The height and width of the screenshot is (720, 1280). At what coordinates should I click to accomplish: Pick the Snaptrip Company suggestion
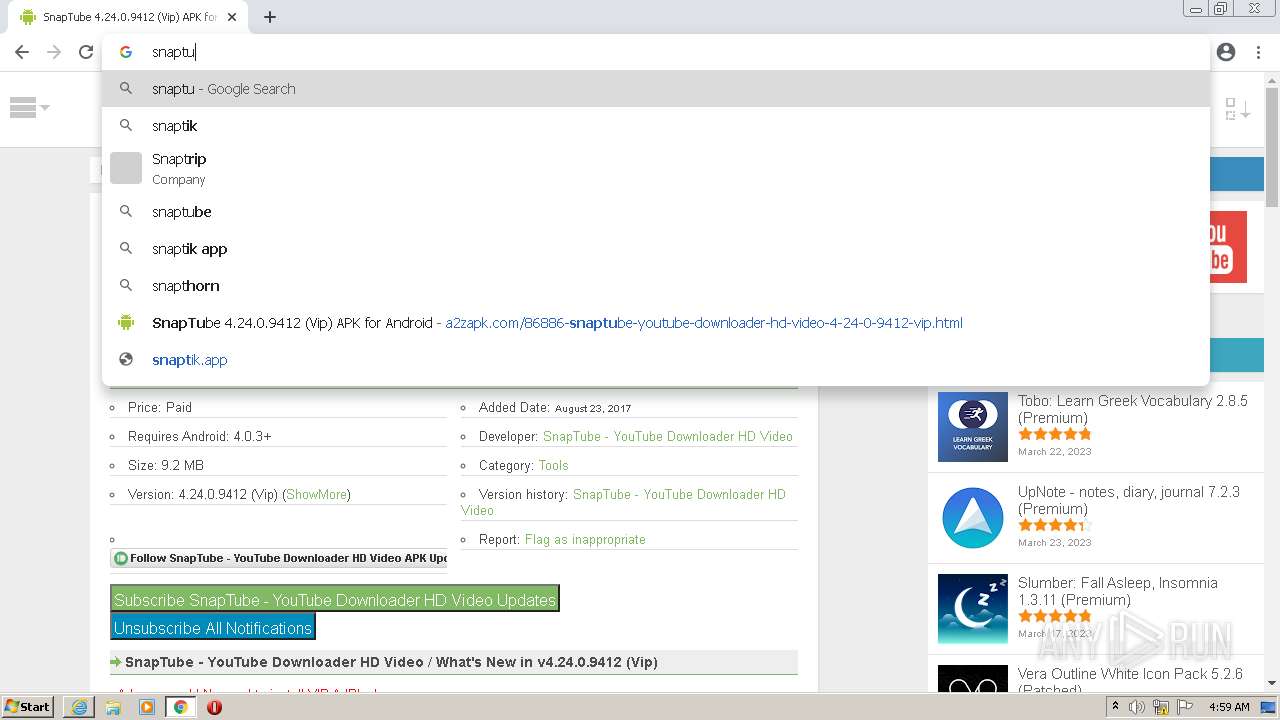656,169
